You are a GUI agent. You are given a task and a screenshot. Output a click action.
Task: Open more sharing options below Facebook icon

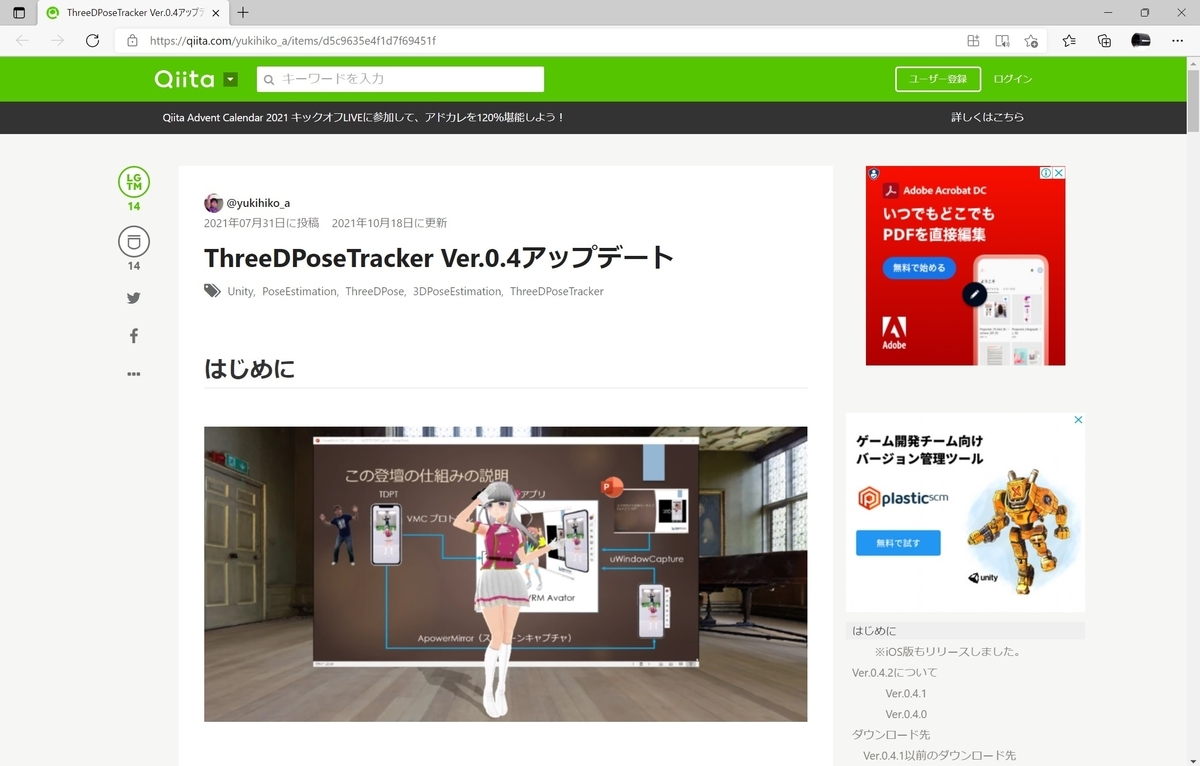point(133,373)
